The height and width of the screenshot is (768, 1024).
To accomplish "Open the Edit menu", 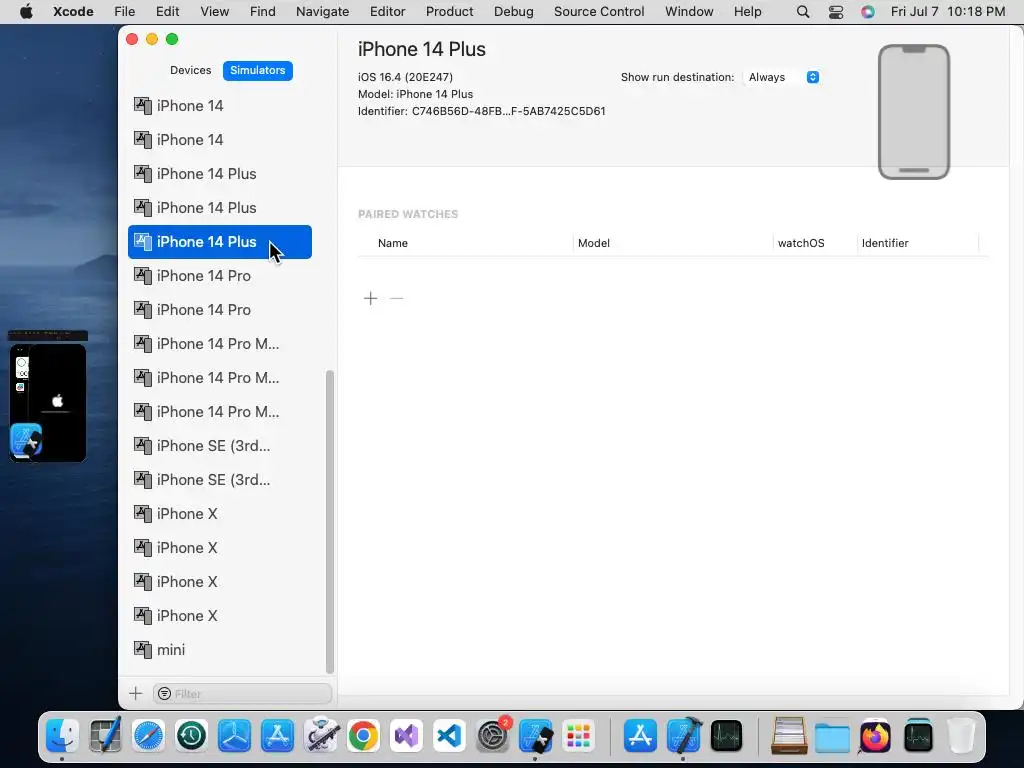I will click(167, 12).
